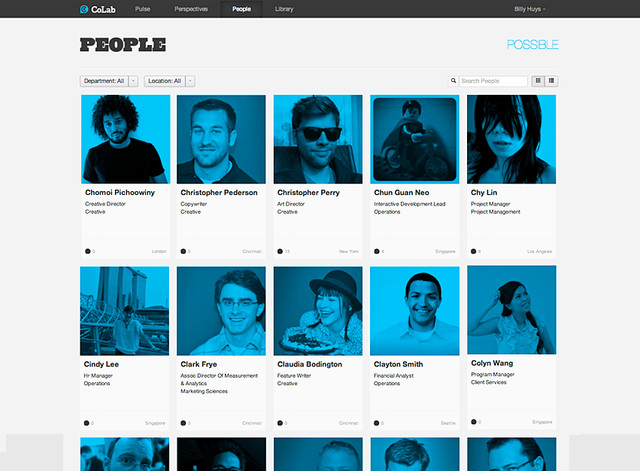The width and height of the screenshot is (640, 471).
Task: Focus the Search People field
Action: point(493,81)
